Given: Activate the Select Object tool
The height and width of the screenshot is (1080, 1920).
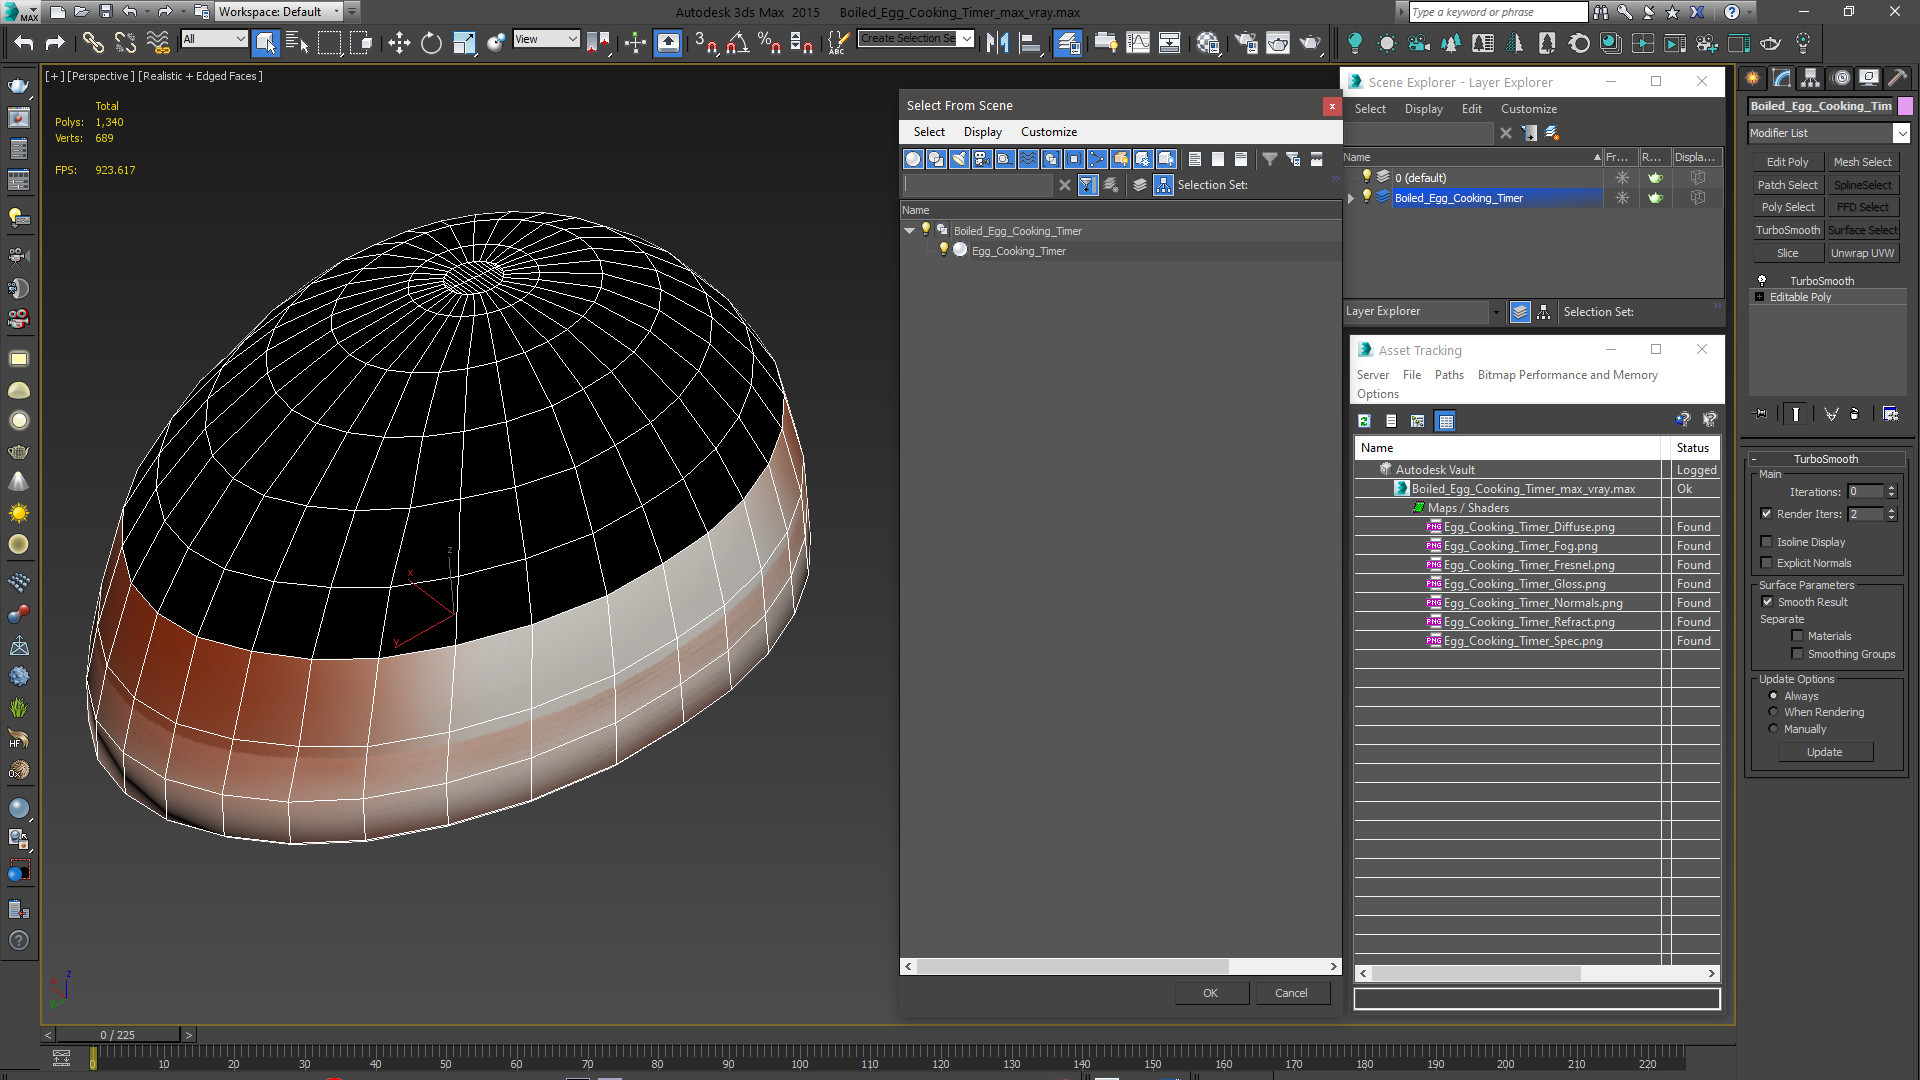Looking at the screenshot, I should click(x=265, y=42).
